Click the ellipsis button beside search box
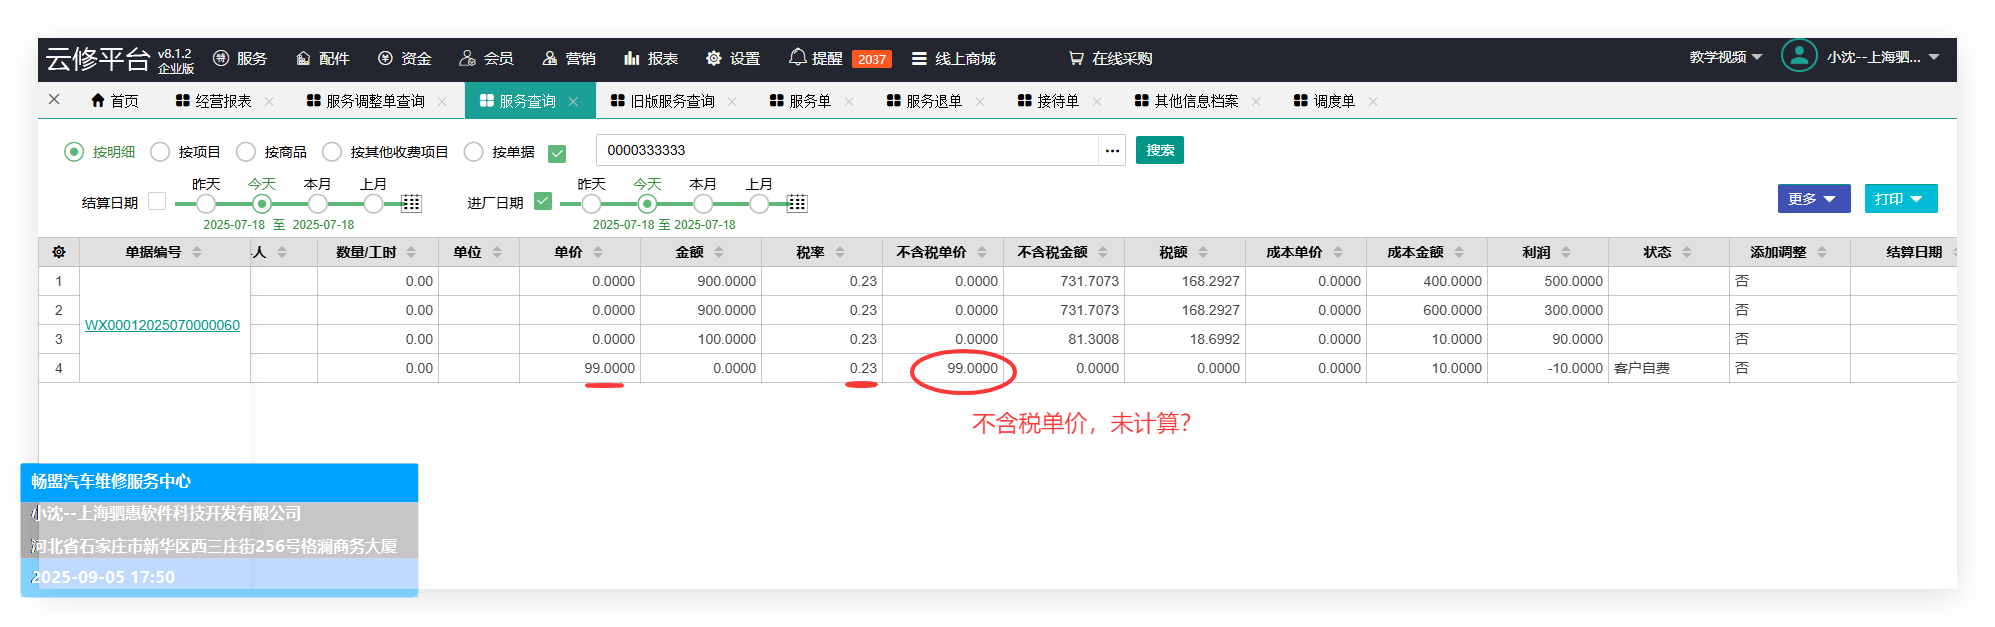The height and width of the screenshot is (627, 1995). tap(1112, 151)
